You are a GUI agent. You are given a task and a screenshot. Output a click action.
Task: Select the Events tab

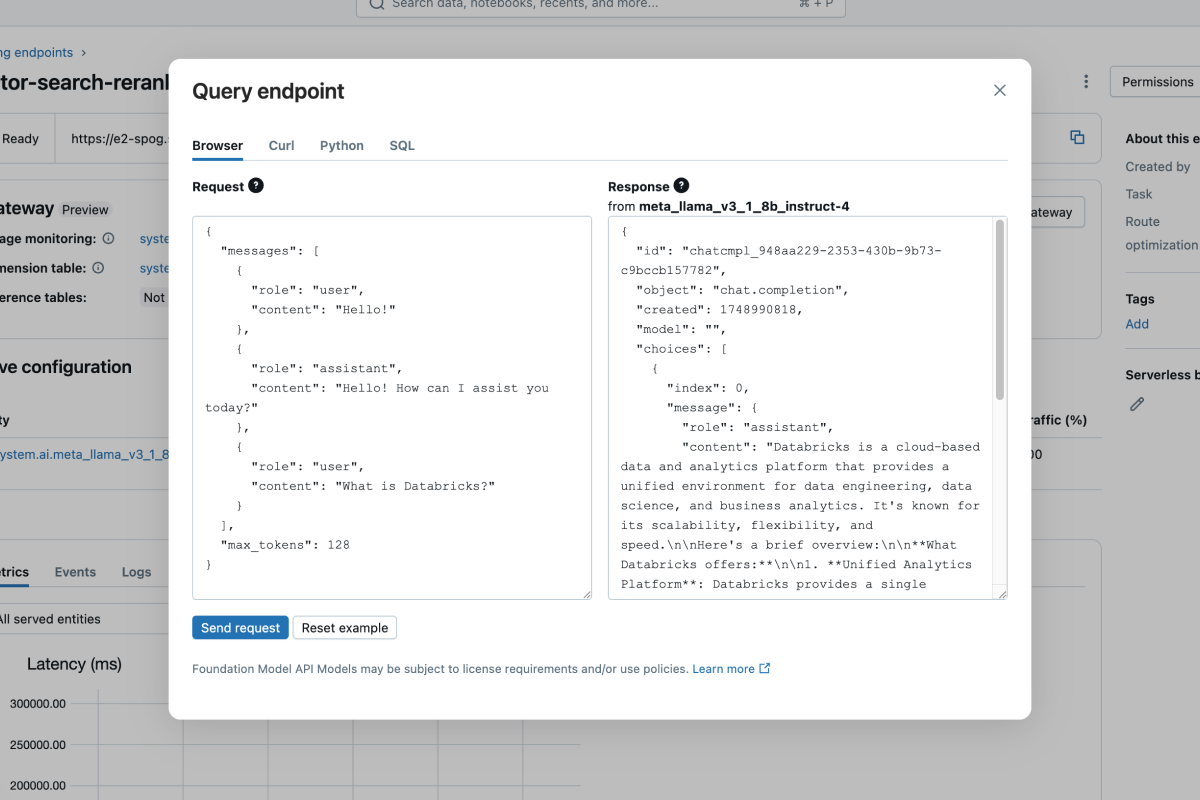[x=75, y=571]
